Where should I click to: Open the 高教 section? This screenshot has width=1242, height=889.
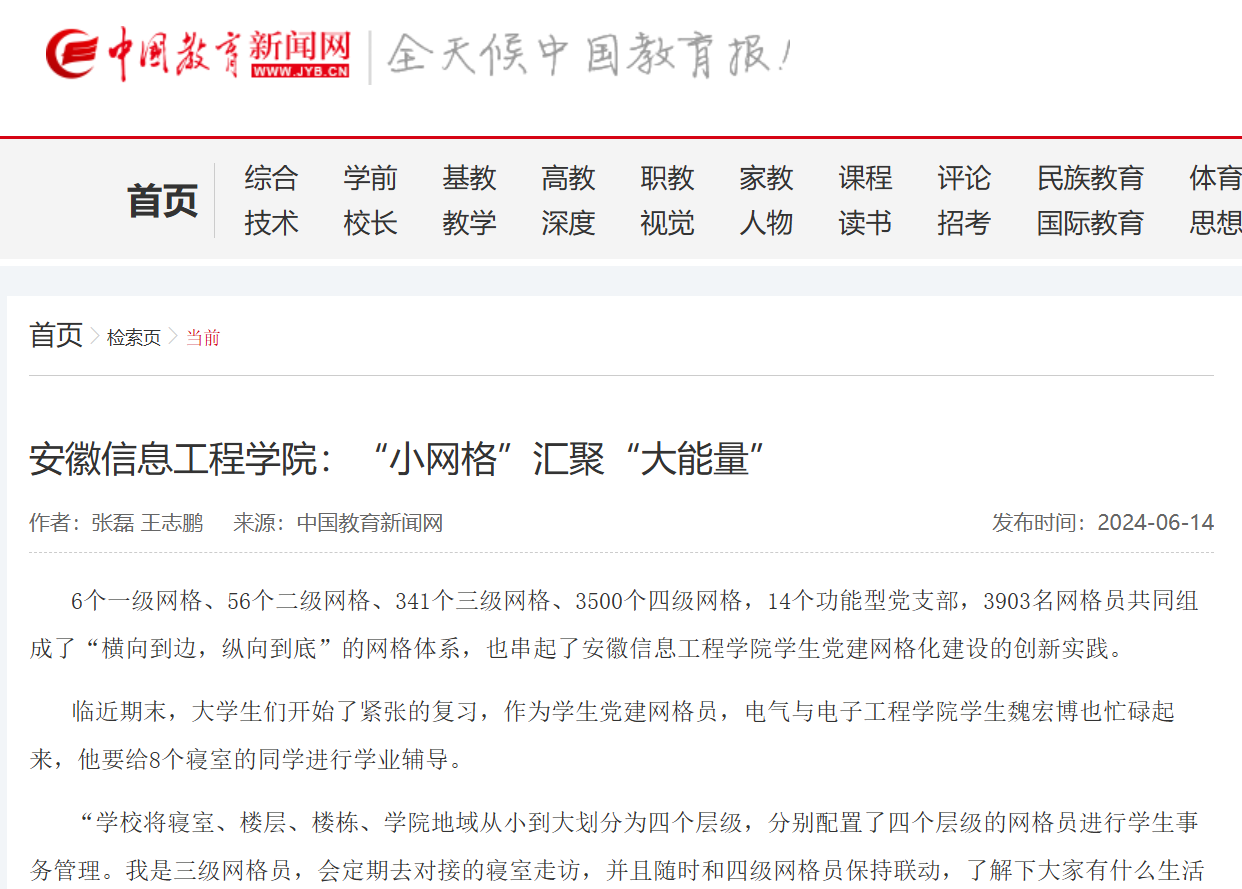click(x=568, y=178)
